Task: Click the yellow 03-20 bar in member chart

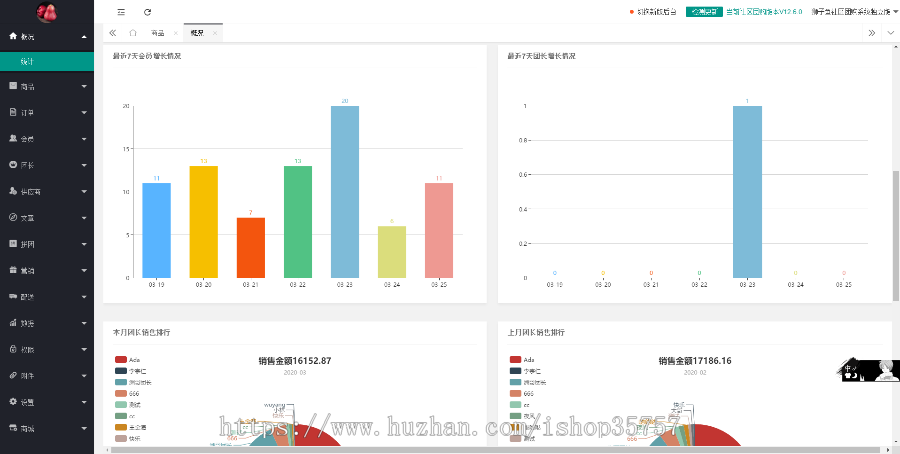Action: [x=203, y=222]
